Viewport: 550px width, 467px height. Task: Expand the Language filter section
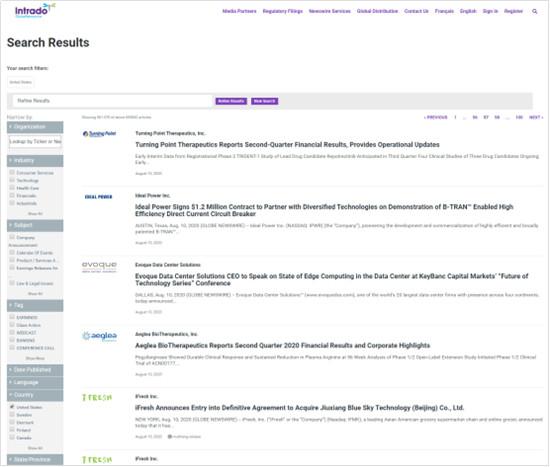[x=35, y=383]
